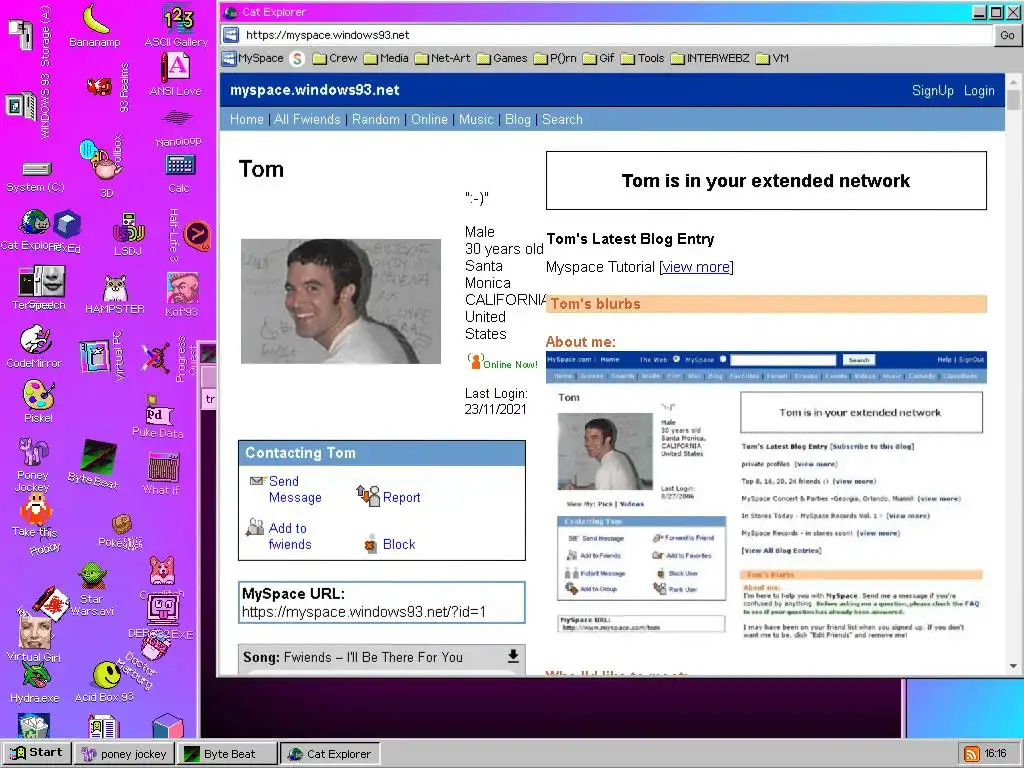The image size is (1024, 768).
Task: Open the blog entry view more link
Action: click(x=696, y=267)
